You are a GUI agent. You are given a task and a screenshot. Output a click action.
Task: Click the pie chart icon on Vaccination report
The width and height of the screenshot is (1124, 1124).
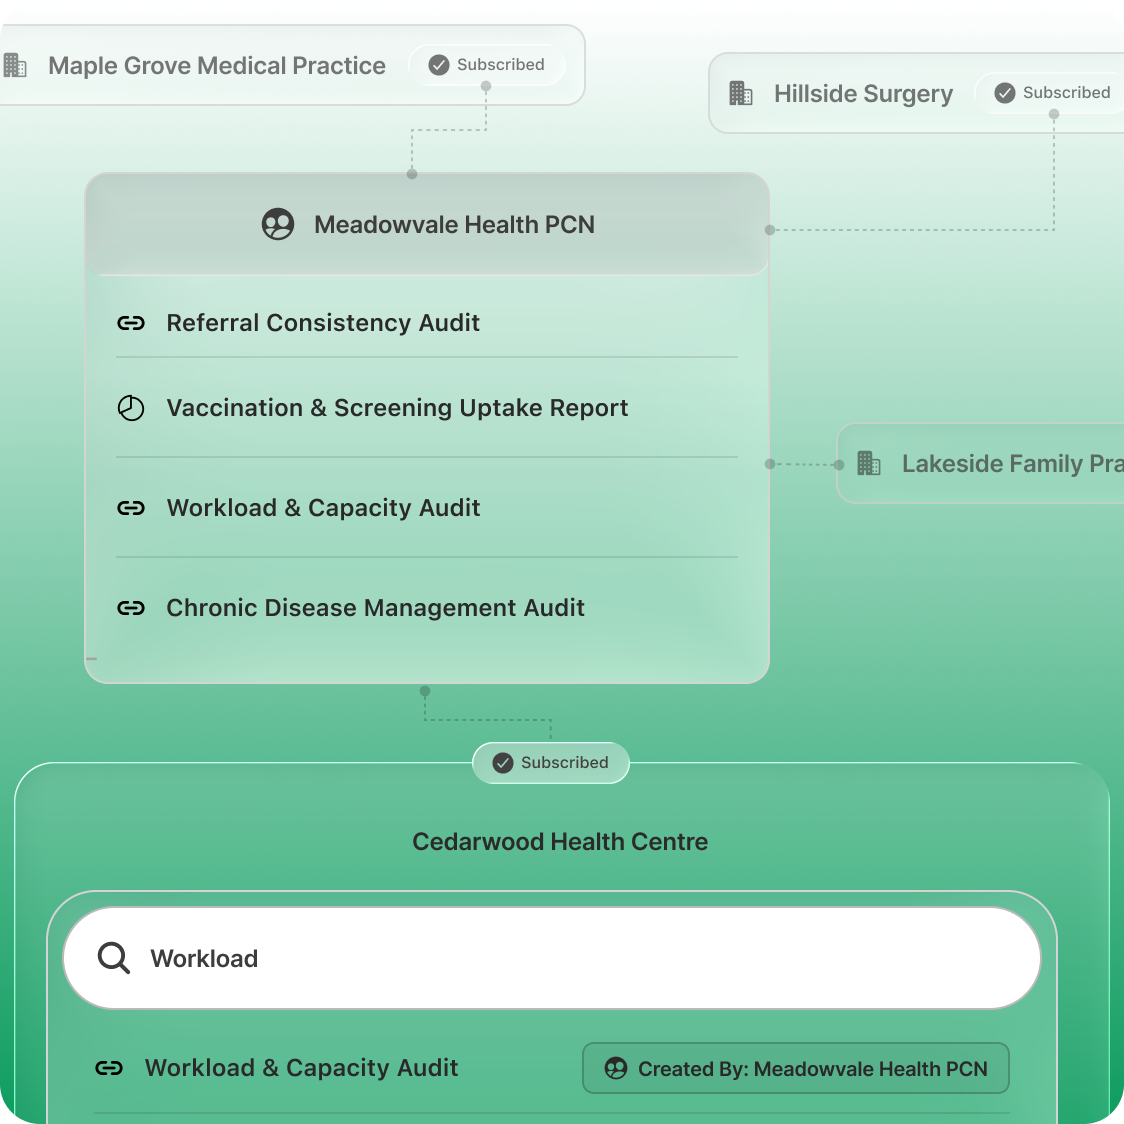click(131, 407)
